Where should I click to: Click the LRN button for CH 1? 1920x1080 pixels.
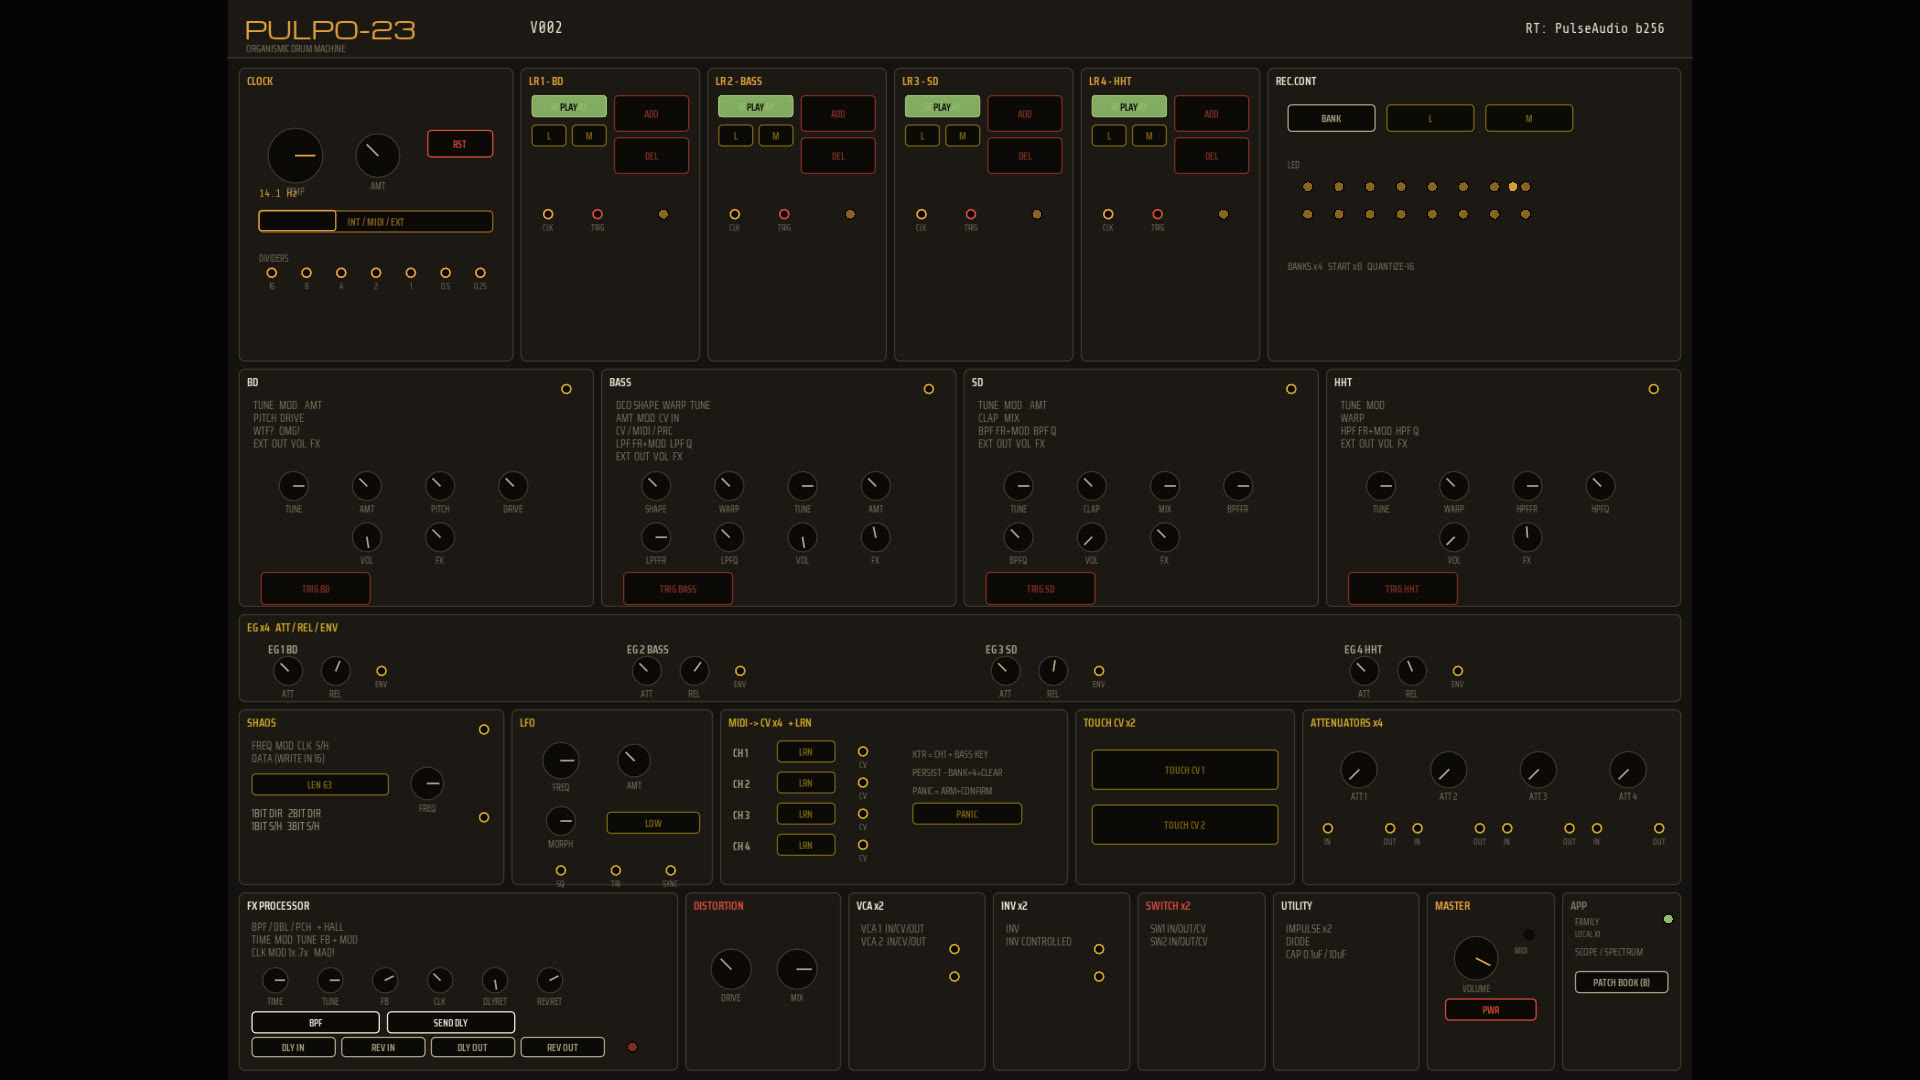(x=806, y=752)
